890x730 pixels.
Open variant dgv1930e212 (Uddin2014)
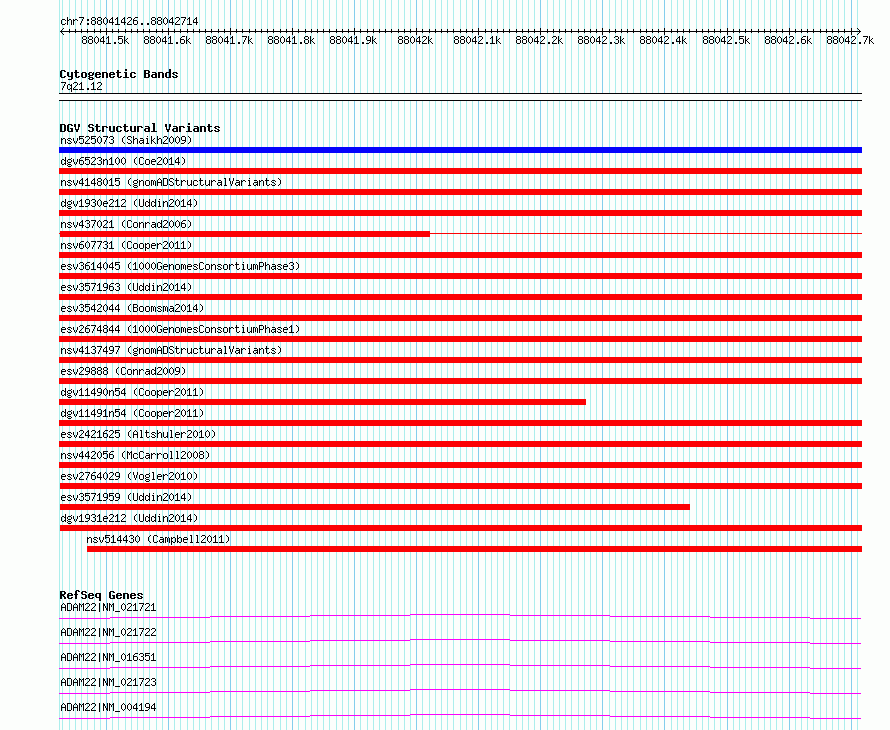click(129, 203)
